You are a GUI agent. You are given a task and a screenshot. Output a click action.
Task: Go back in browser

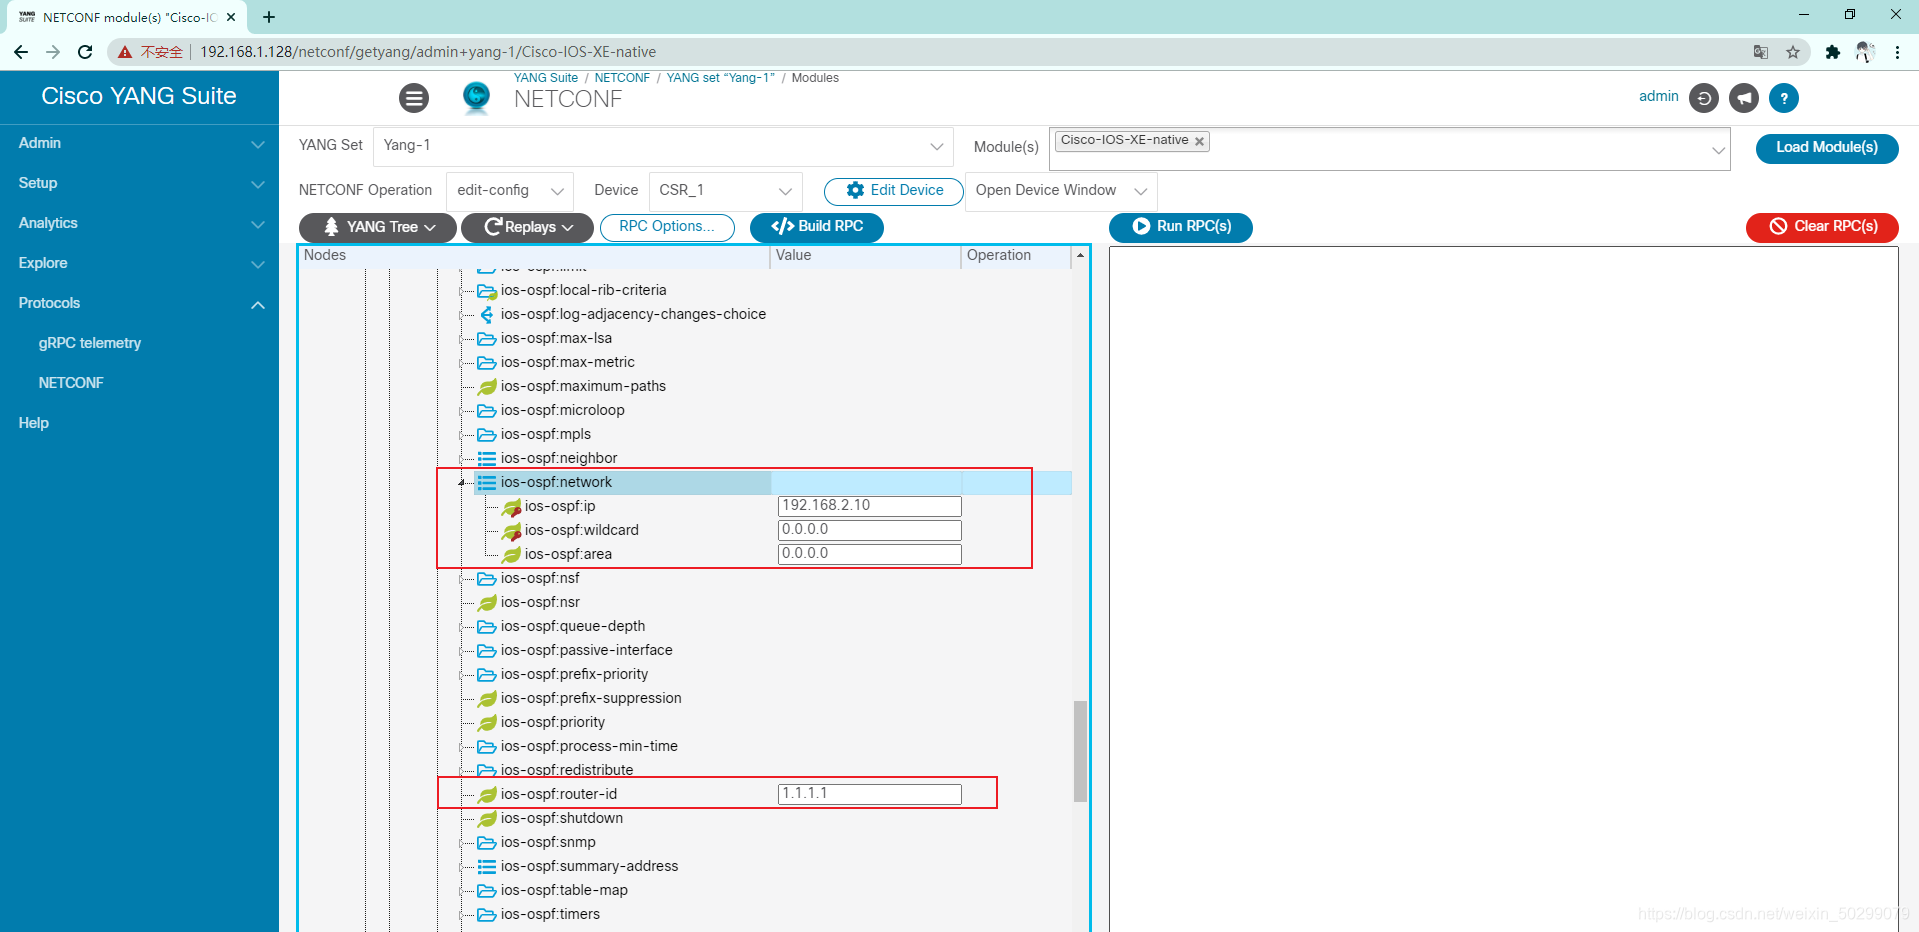tap(21, 52)
